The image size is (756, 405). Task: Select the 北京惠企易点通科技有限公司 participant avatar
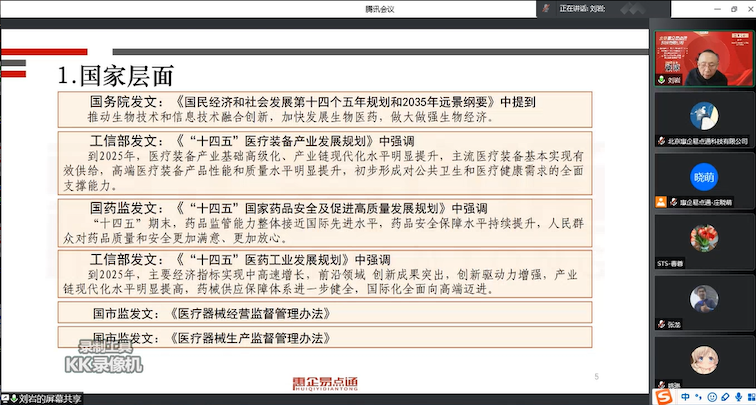(704, 116)
